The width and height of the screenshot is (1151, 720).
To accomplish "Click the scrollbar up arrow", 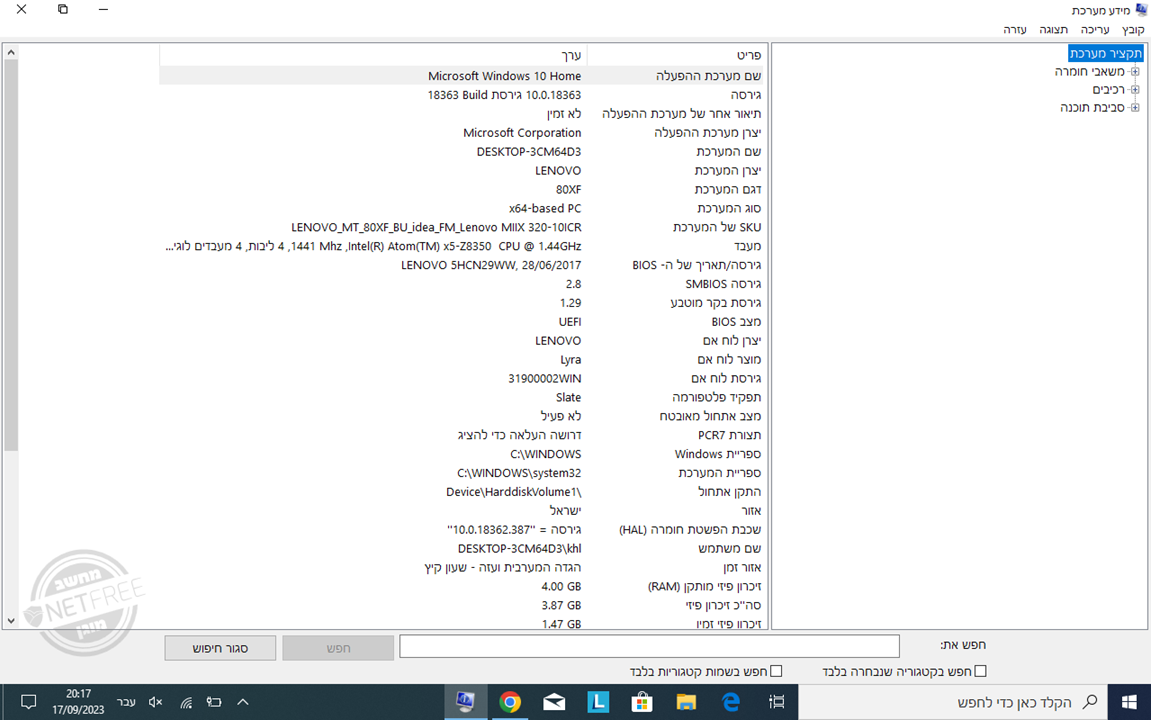I will (x=10, y=53).
